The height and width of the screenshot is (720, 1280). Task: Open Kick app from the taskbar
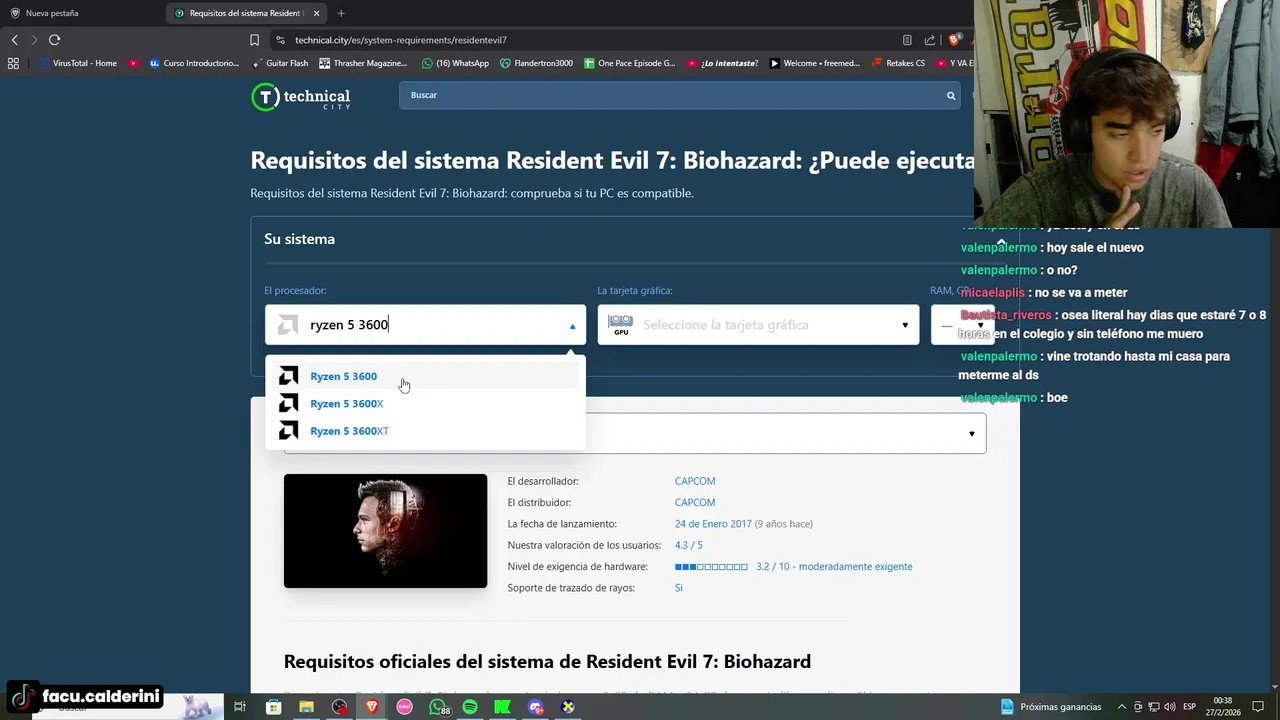(x=503, y=707)
